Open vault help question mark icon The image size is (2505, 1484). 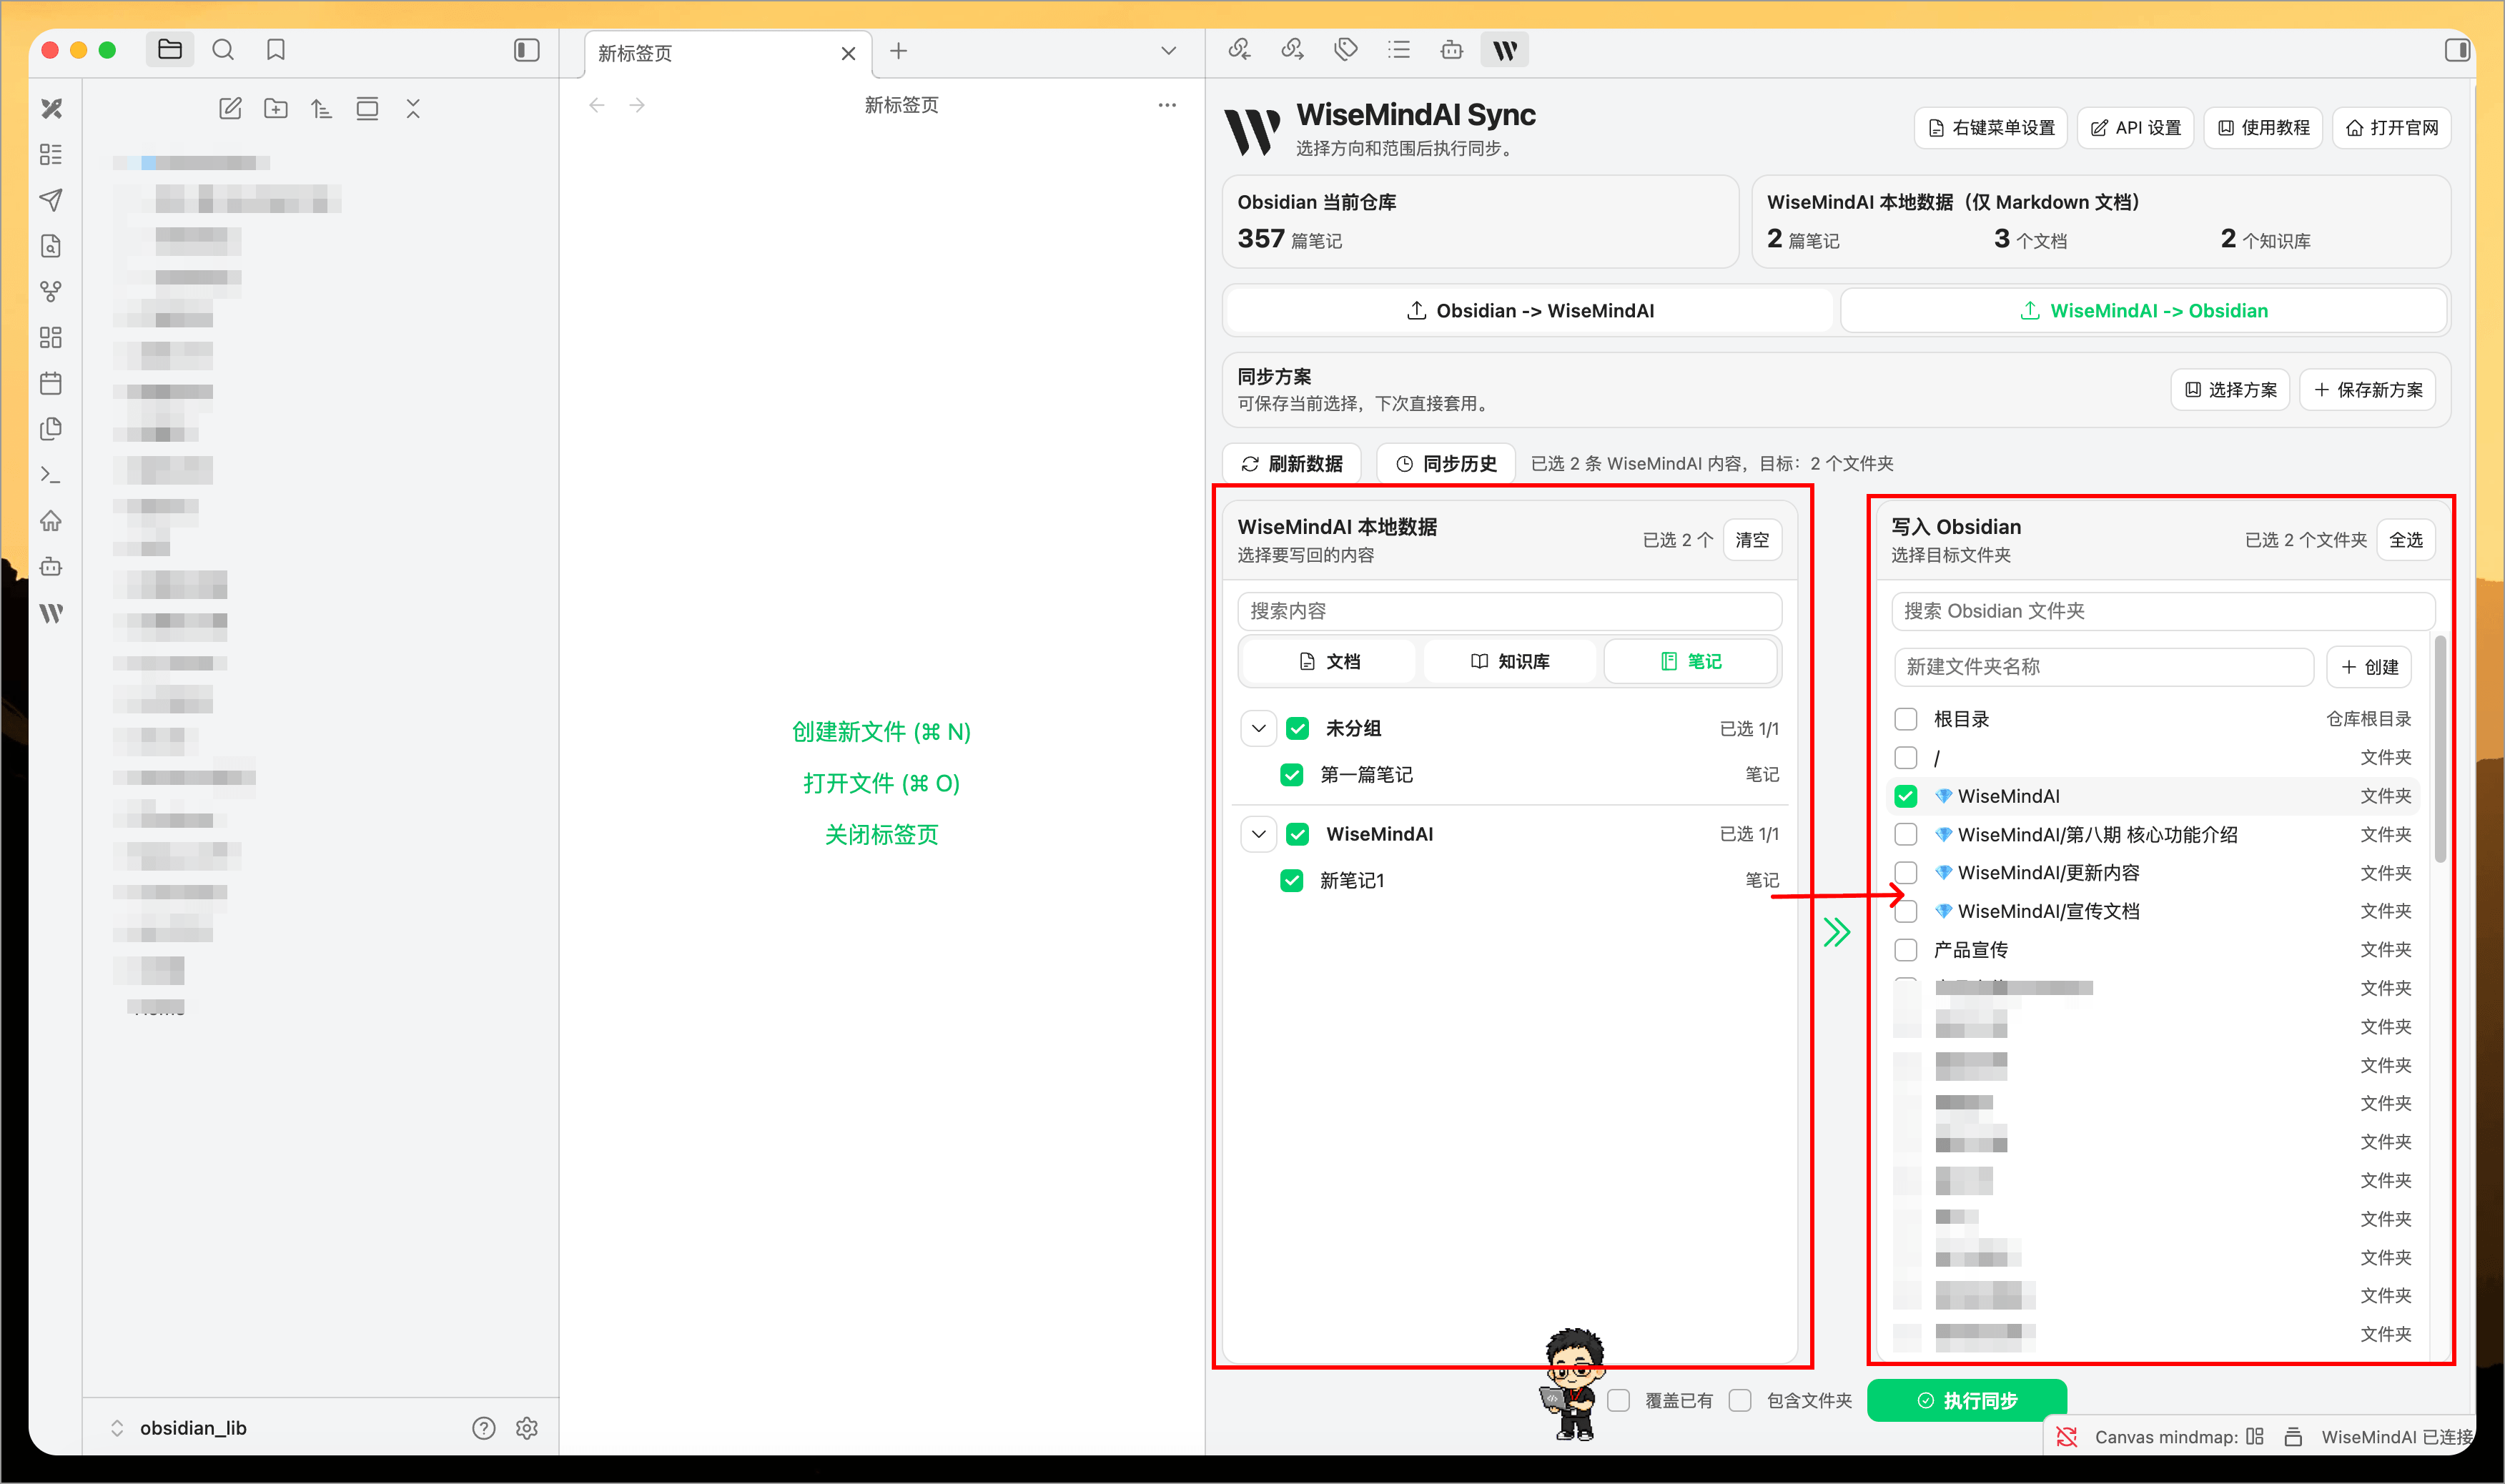point(484,1428)
